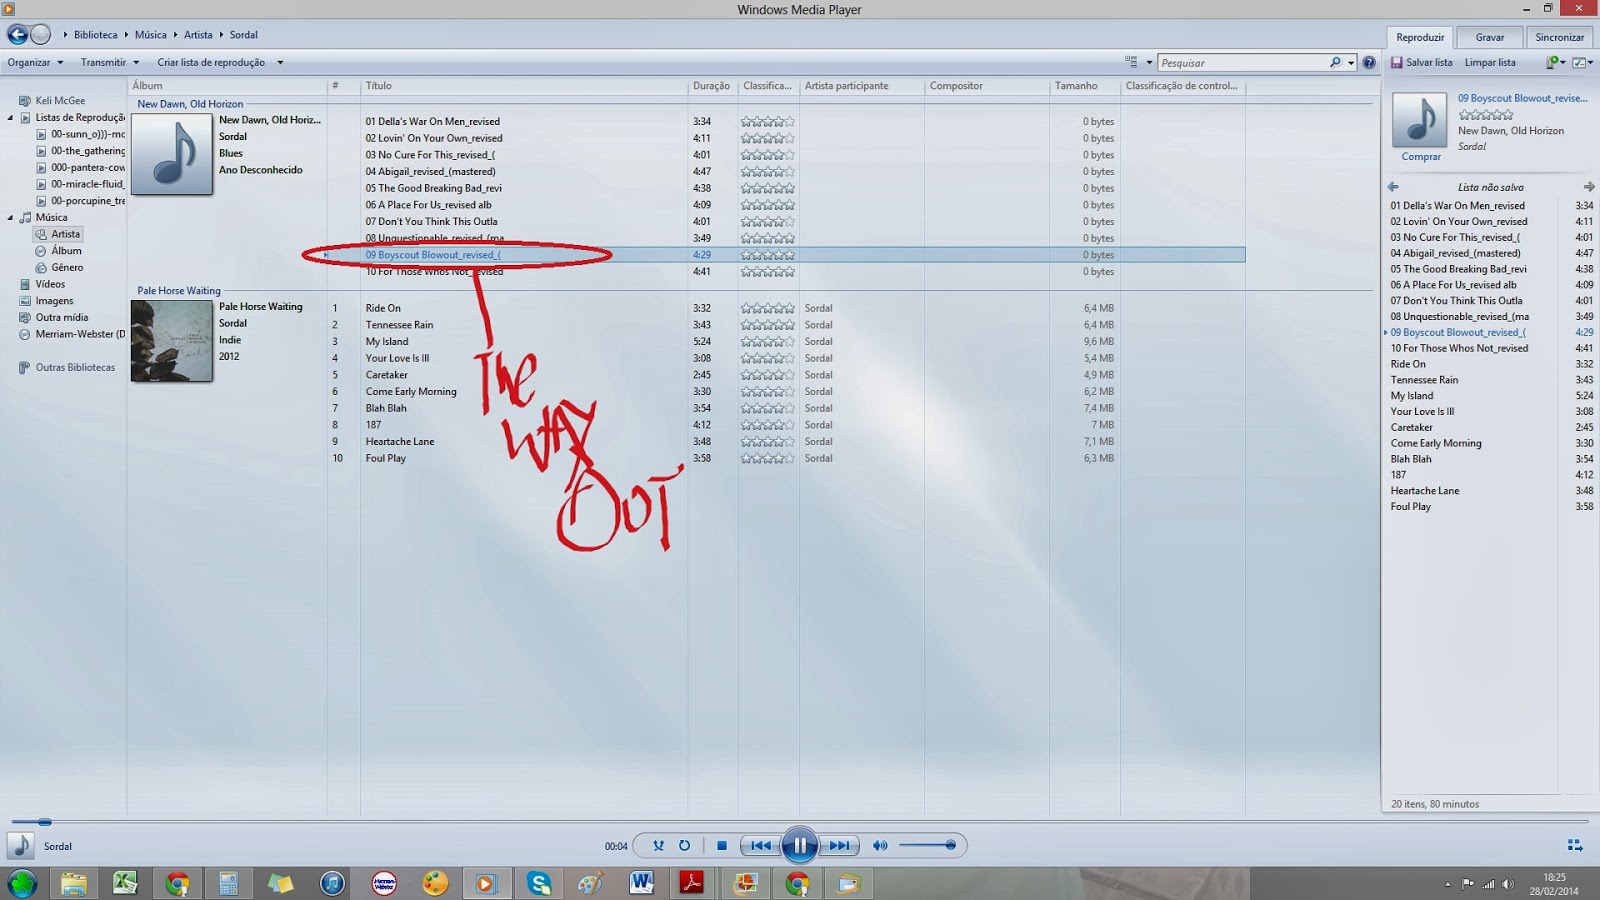Collapse the Música tree node
The height and width of the screenshot is (900, 1600).
point(11,218)
